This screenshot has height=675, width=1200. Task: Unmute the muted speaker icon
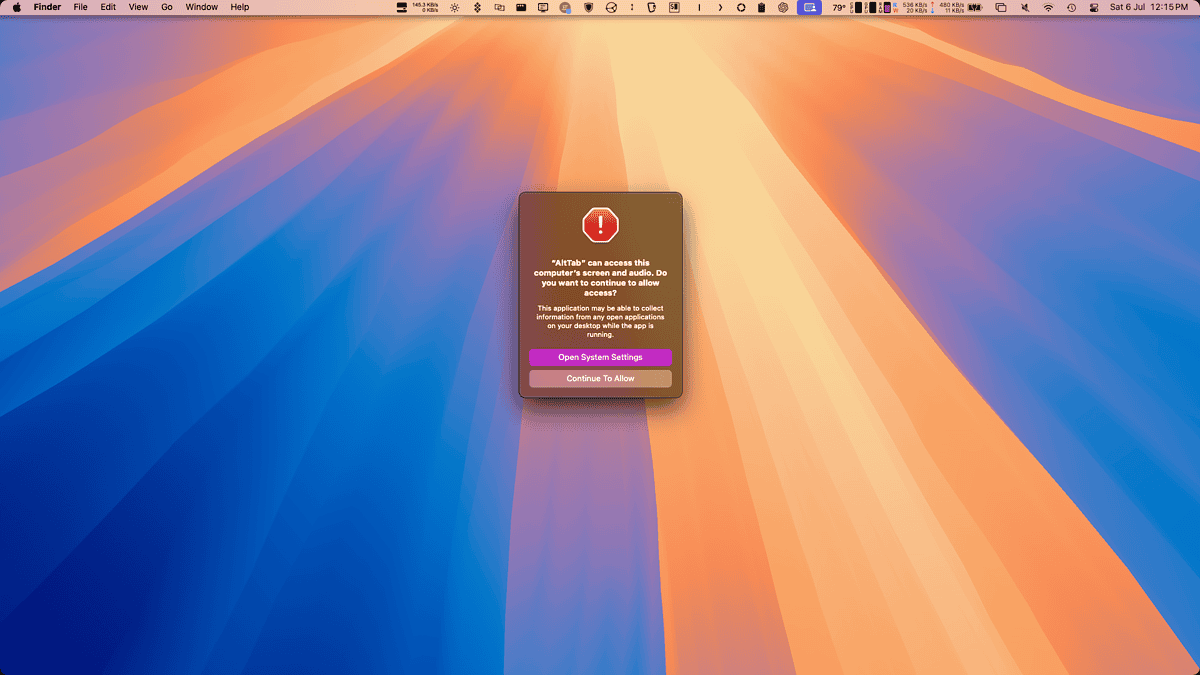point(1024,7)
